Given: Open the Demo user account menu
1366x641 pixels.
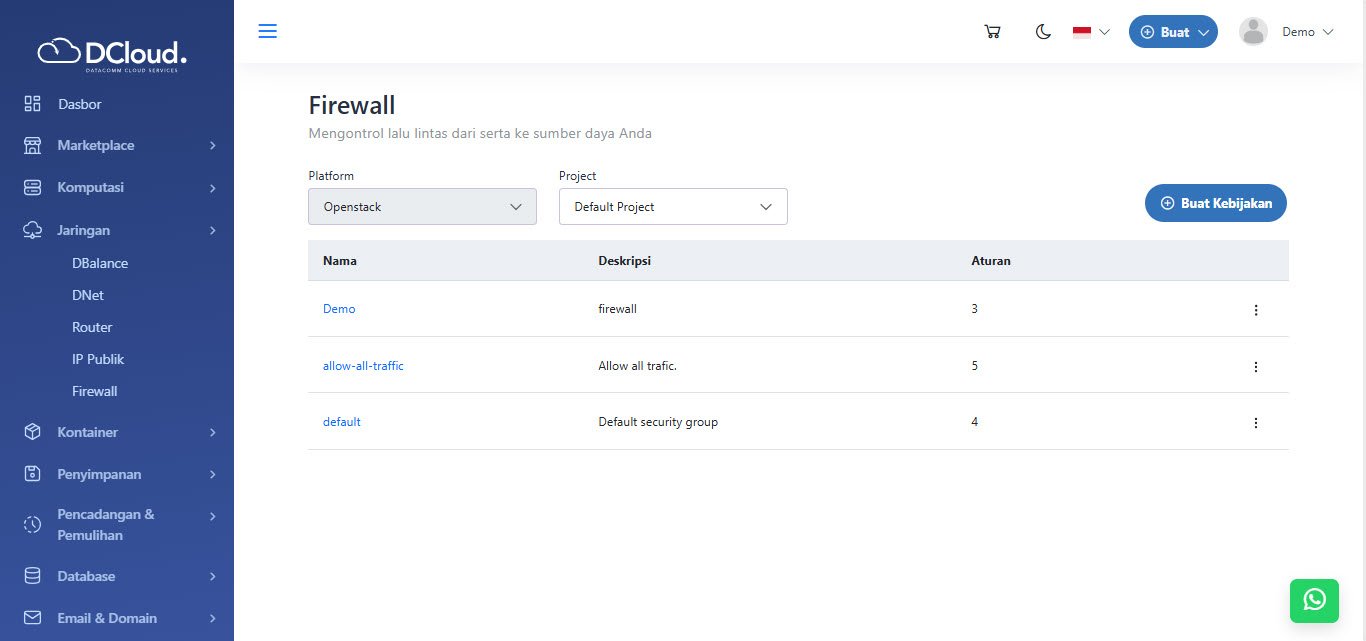Looking at the screenshot, I should tap(1286, 32).
